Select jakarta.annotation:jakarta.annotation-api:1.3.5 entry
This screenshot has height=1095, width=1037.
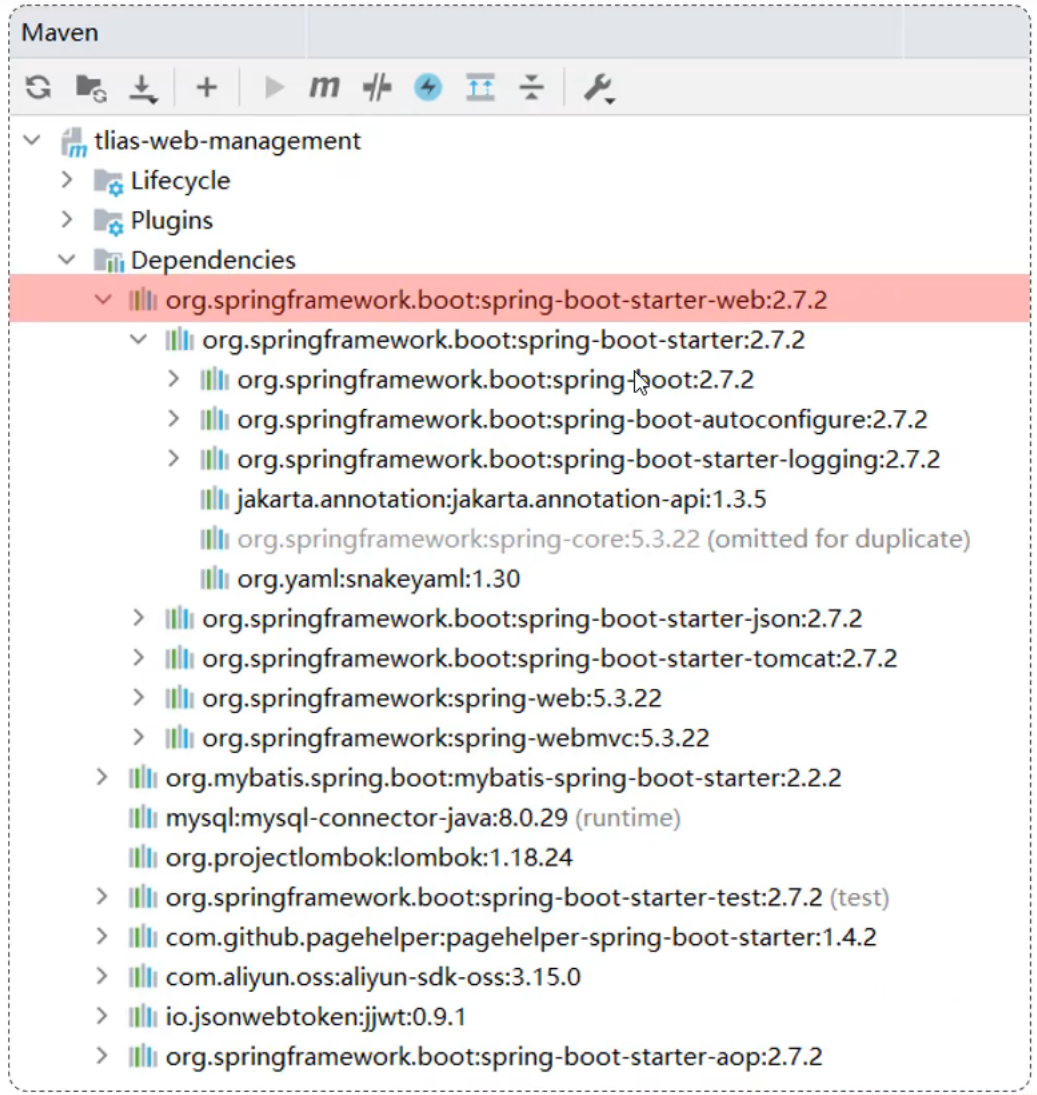click(501, 499)
